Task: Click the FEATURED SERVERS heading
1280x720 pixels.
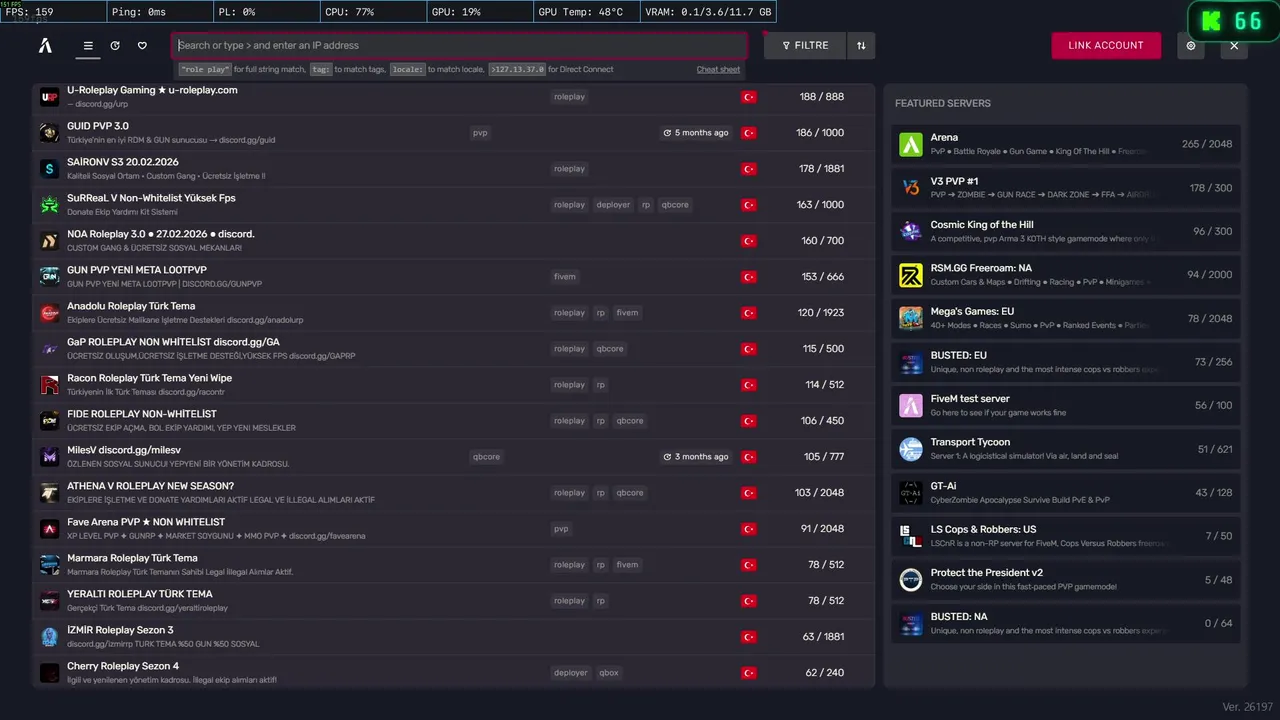Action: 943,103
